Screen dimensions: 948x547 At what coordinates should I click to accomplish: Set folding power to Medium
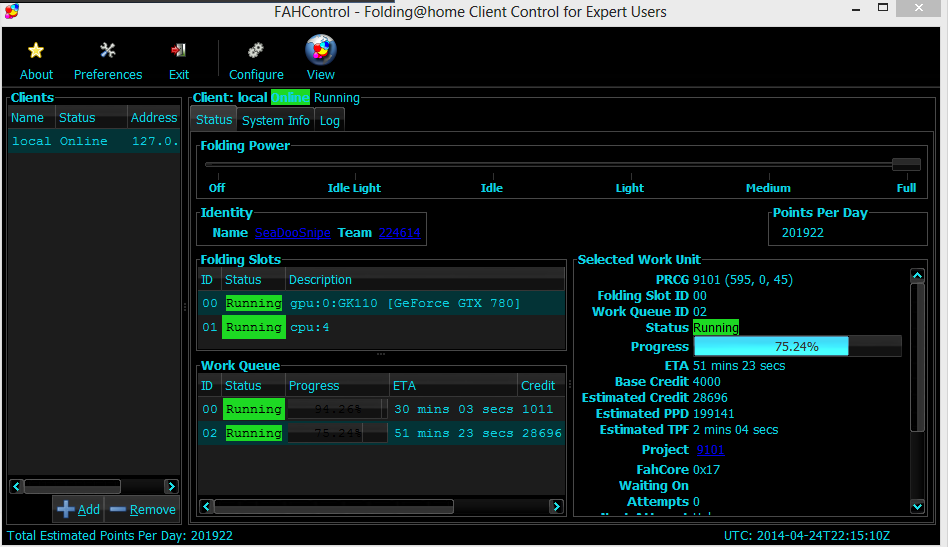(x=768, y=188)
